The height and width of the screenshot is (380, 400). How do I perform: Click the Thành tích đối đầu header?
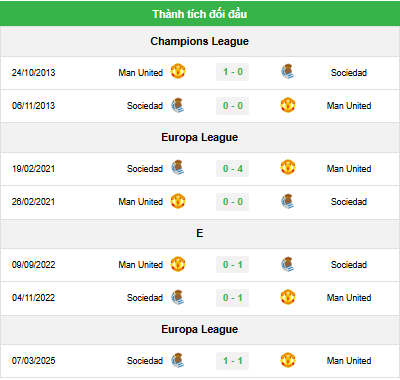[200, 14]
